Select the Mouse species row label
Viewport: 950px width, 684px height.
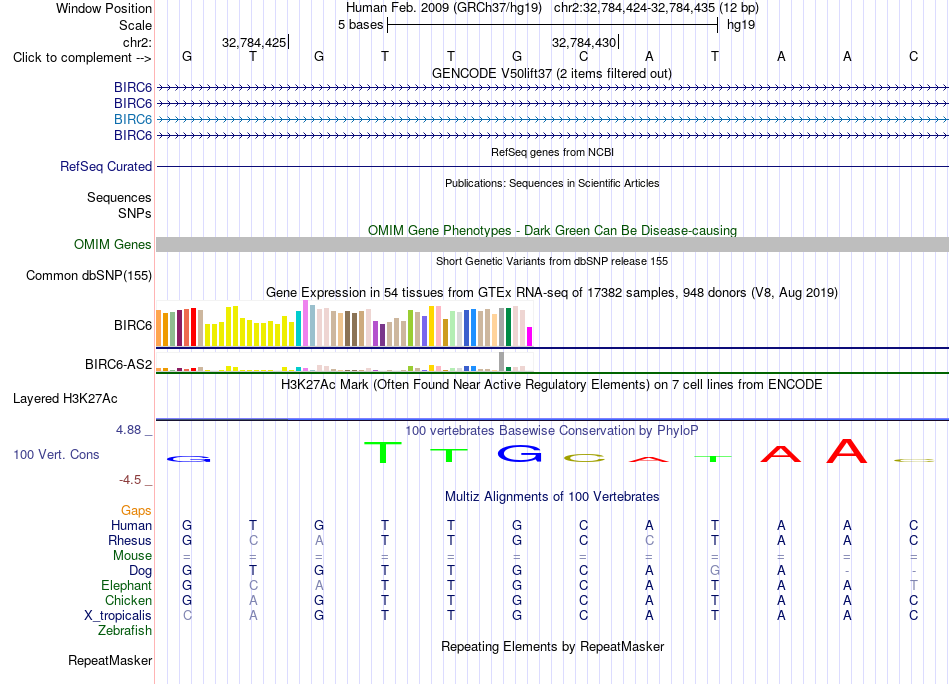(132, 556)
